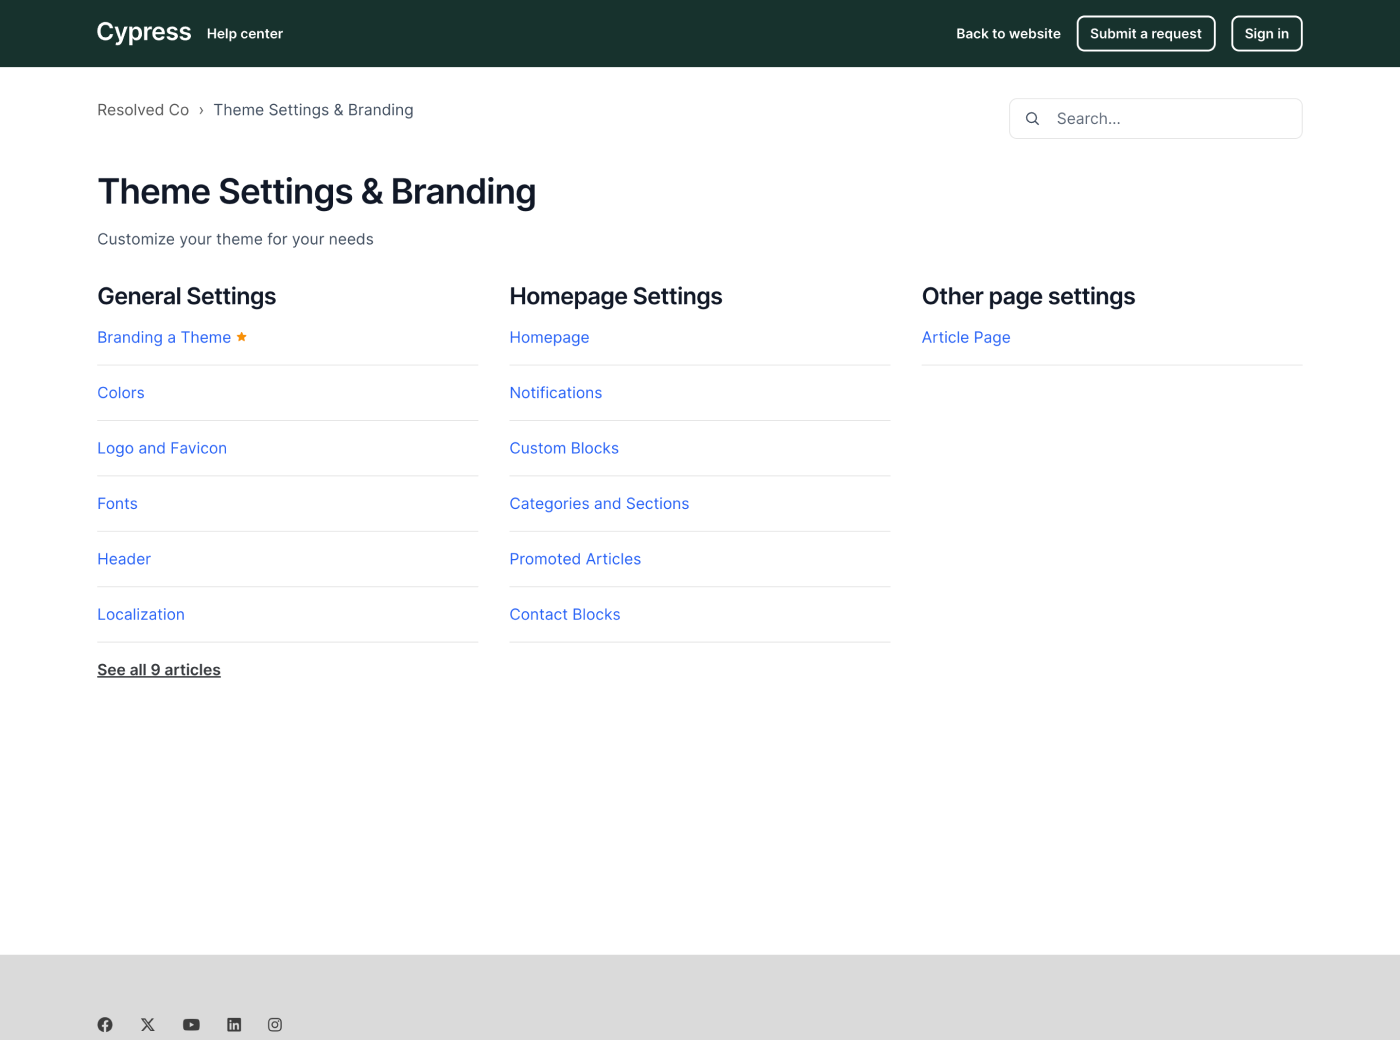This screenshot has width=1400, height=1040.
Task: Navigate to Resolved Co breadcrumb
Action: (x=143, y=110)
